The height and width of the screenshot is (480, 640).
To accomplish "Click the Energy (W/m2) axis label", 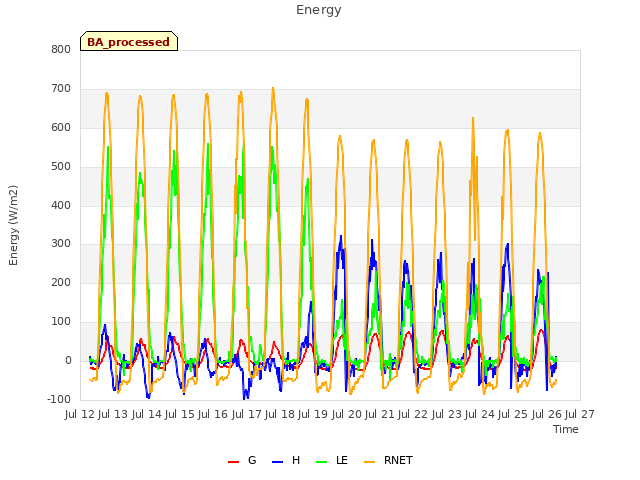I will [13, 225].
